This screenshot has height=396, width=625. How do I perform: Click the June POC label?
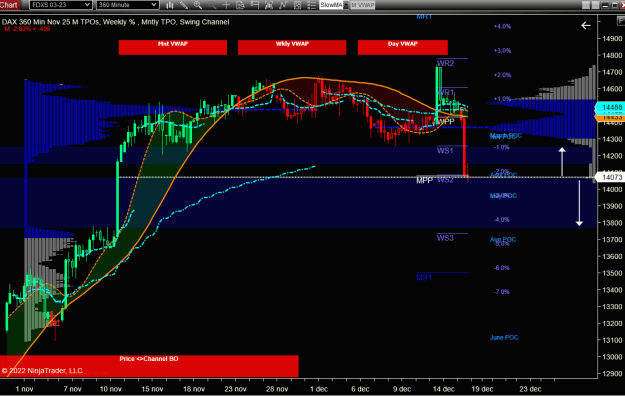pyautogui.click(x=504, y=337)
